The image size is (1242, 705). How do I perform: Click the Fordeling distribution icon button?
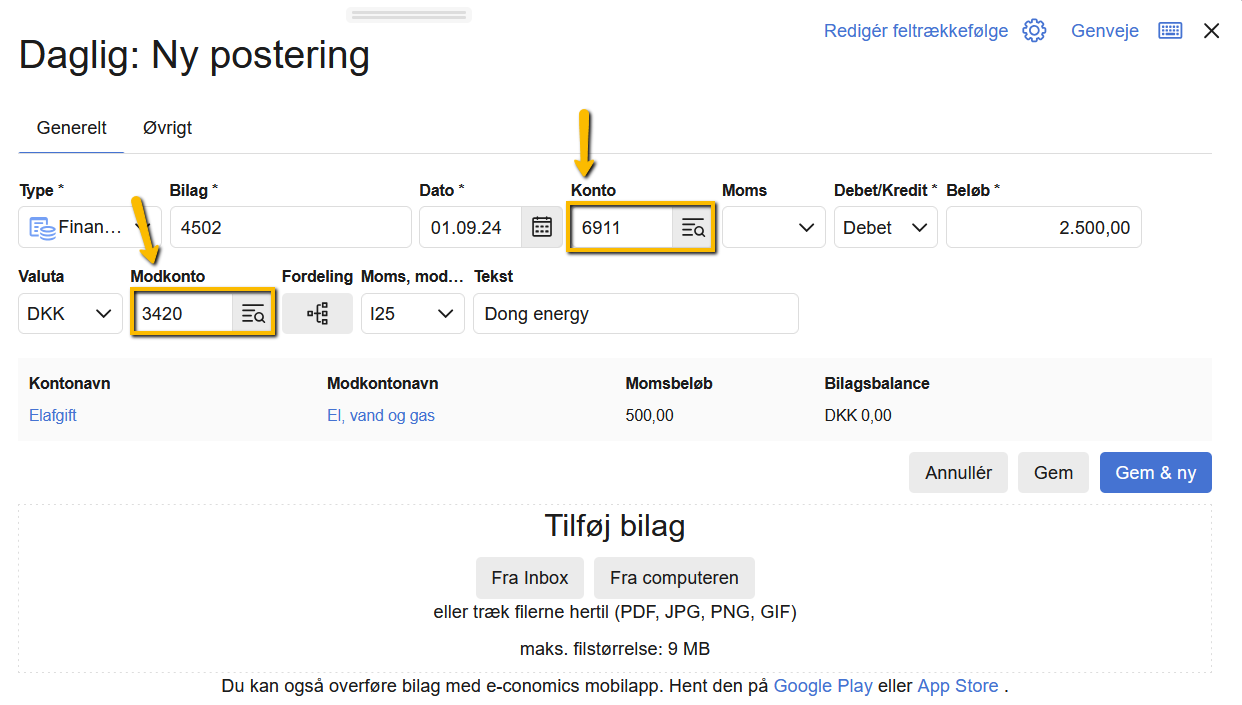click(317, 314)
